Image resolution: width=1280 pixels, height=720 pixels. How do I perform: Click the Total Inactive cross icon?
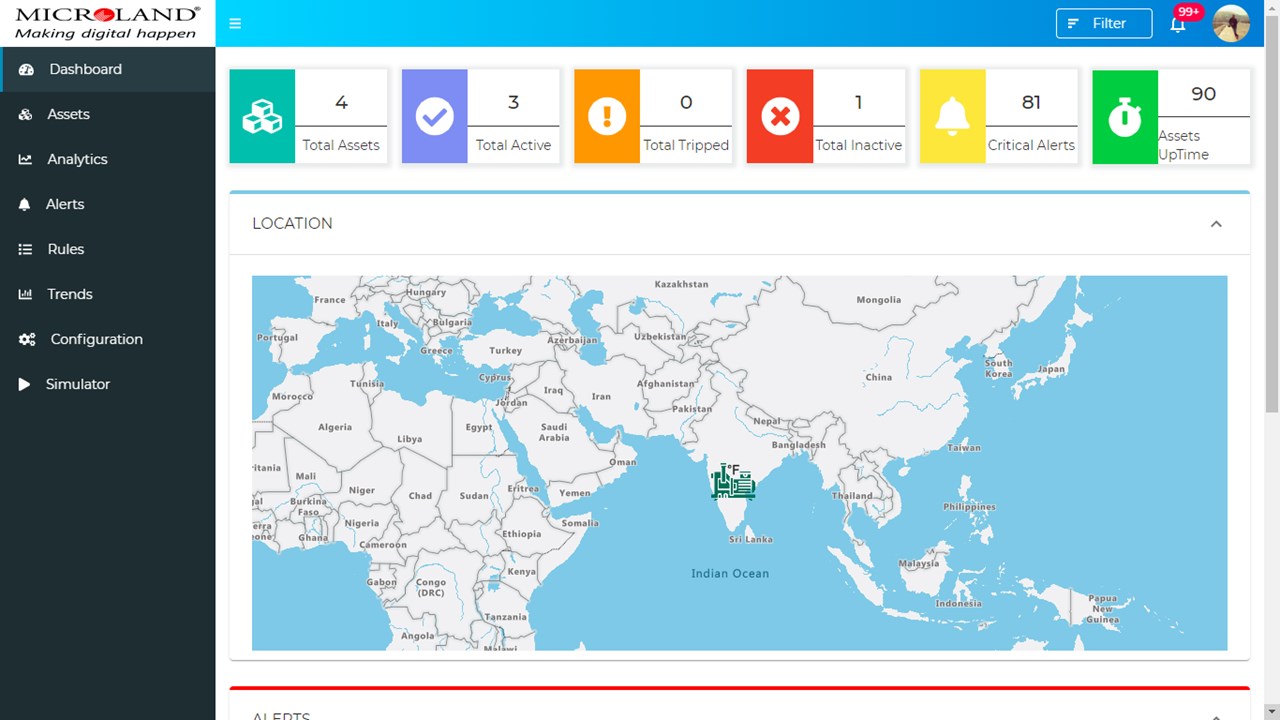pos(779,116)
